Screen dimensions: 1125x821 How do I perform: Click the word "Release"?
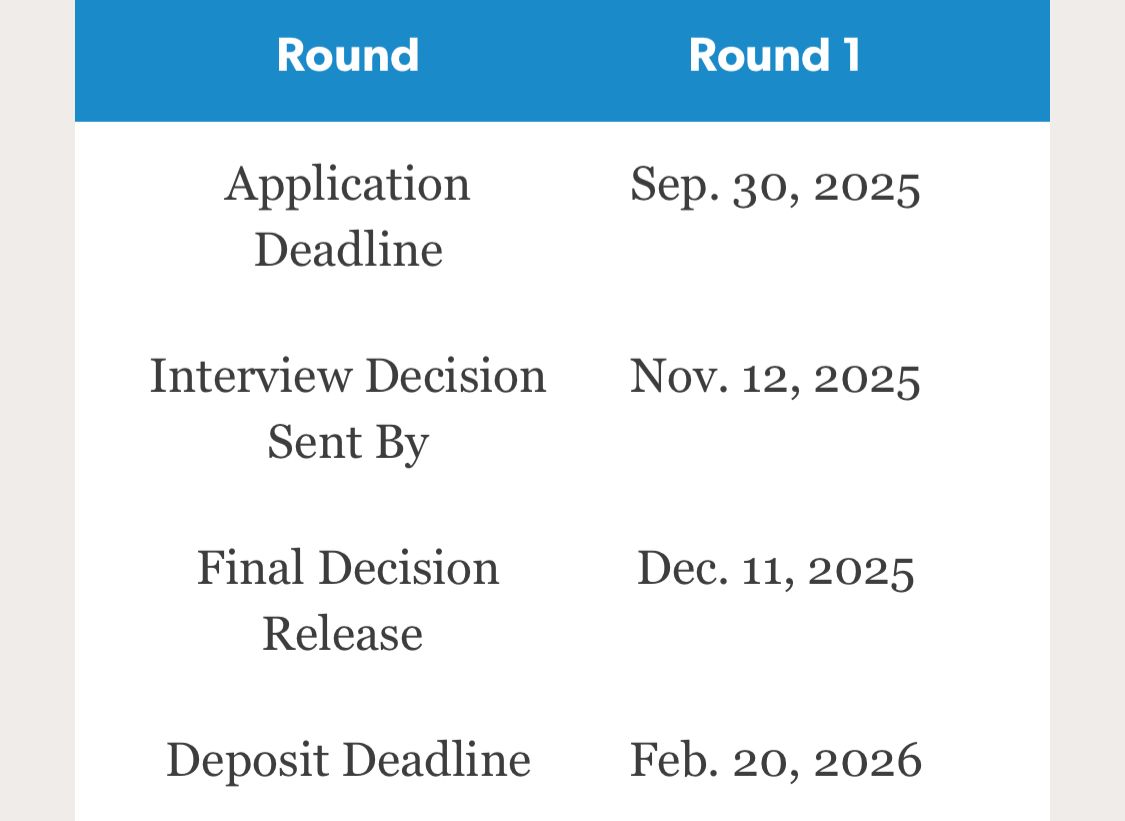[342, 634]
